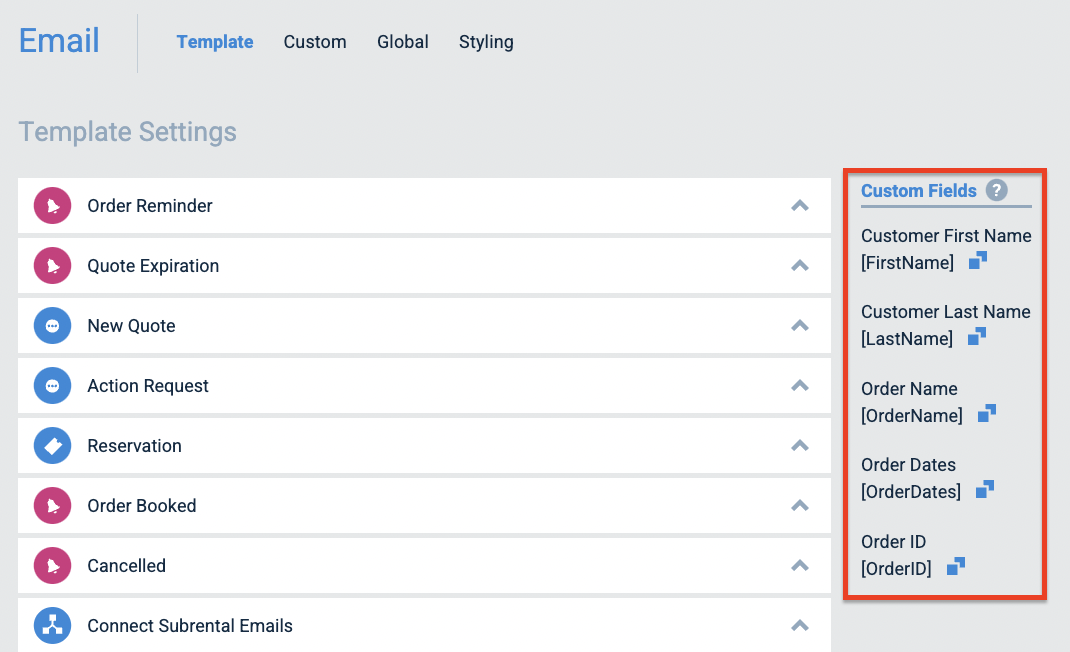Click the Connect Subrental Emails network icon

coord(53,625)
